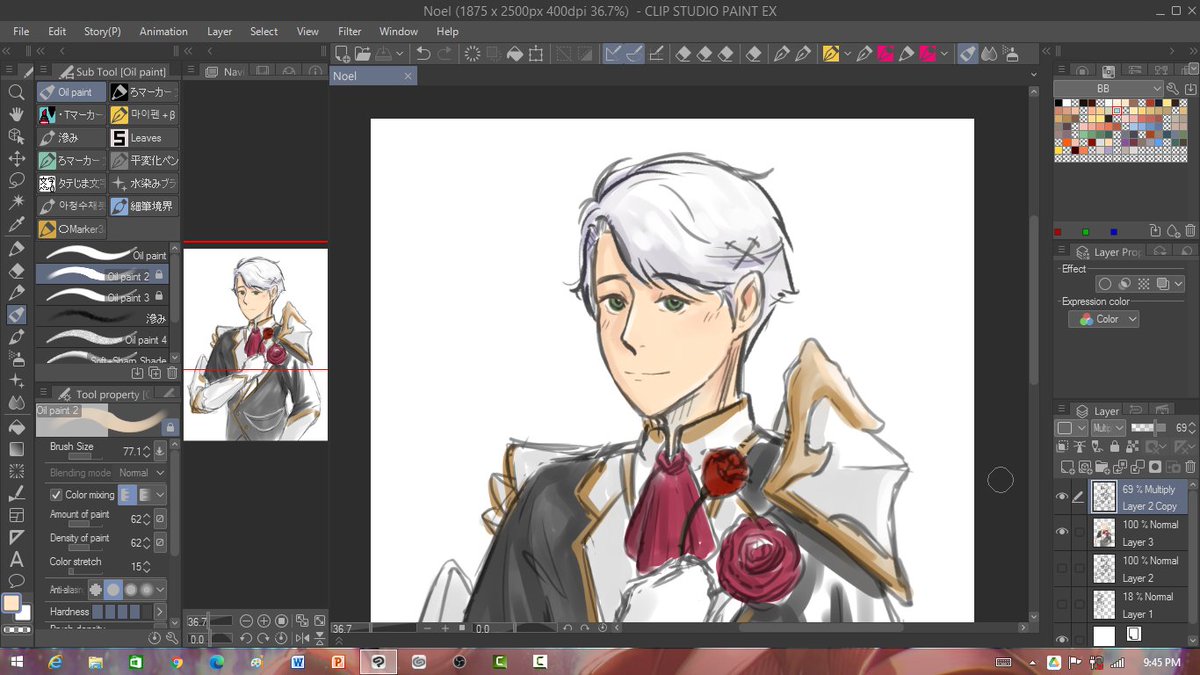The height and width of the screenshot is (675, 1200).
Task: Toggle eye of the Paper layer
Action: point(1062,638)
